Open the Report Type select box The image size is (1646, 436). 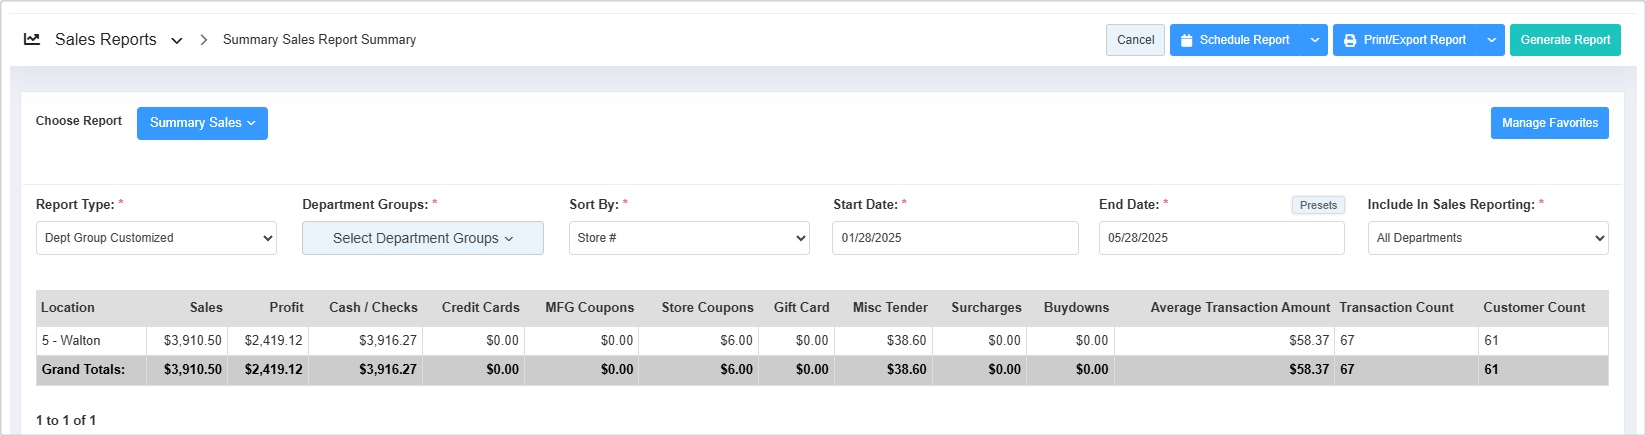[x=156, y=238]
